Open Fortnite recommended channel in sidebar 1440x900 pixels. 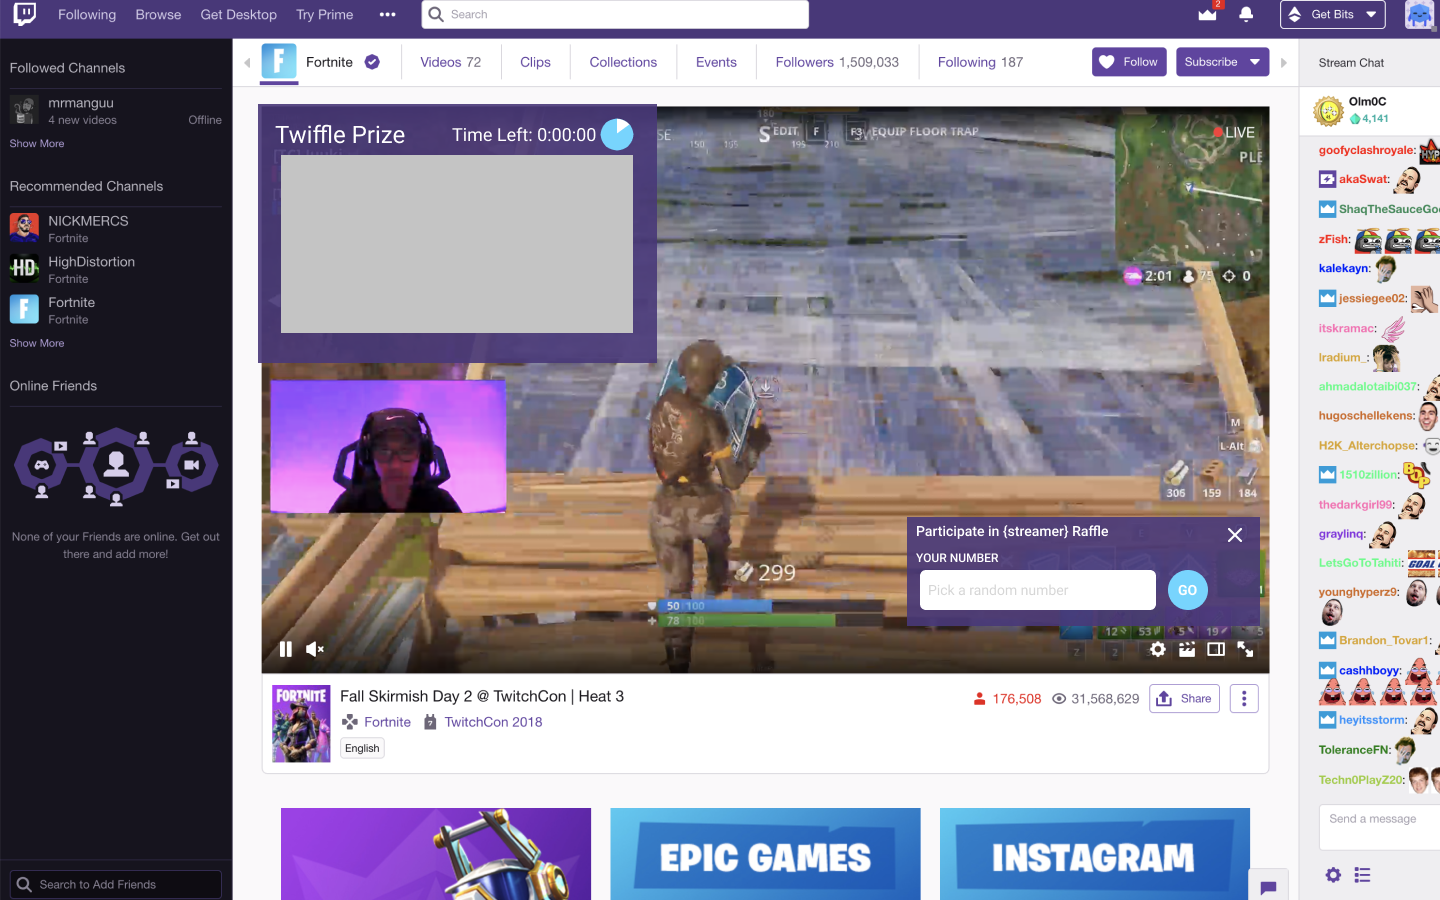click(115, 310)
